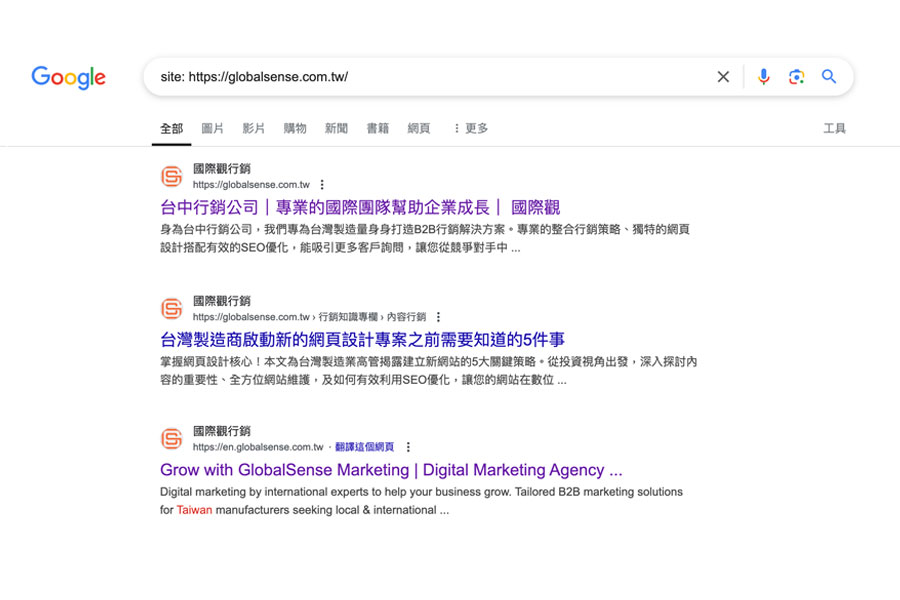
Task: Open the Grow with GlobalSense Marketing result link
Action: click(391, 470)
